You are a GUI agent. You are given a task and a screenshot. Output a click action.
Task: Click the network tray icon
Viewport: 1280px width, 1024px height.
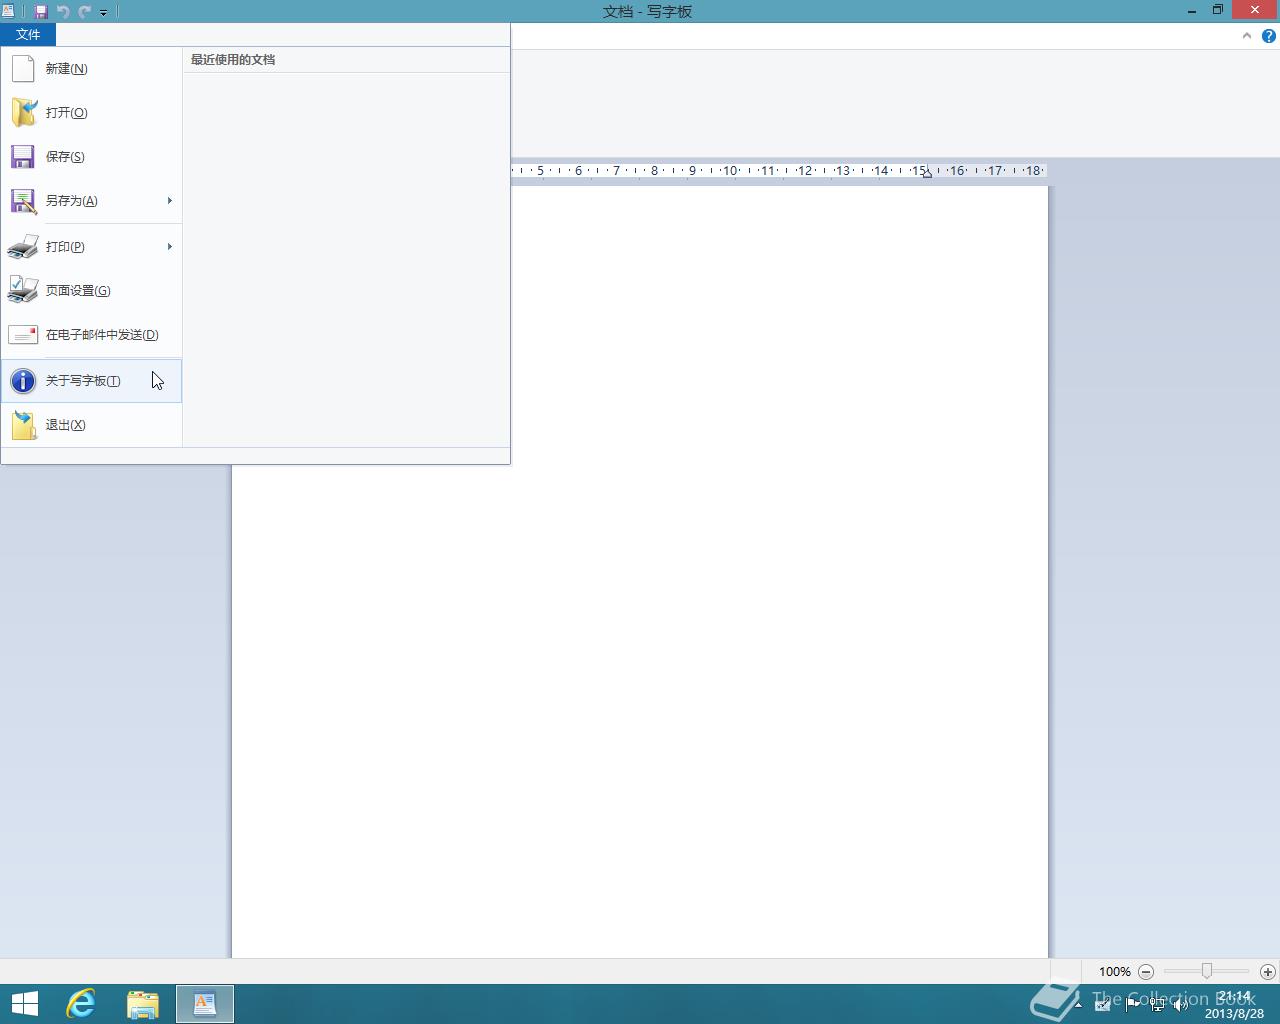point(1157,1004)
